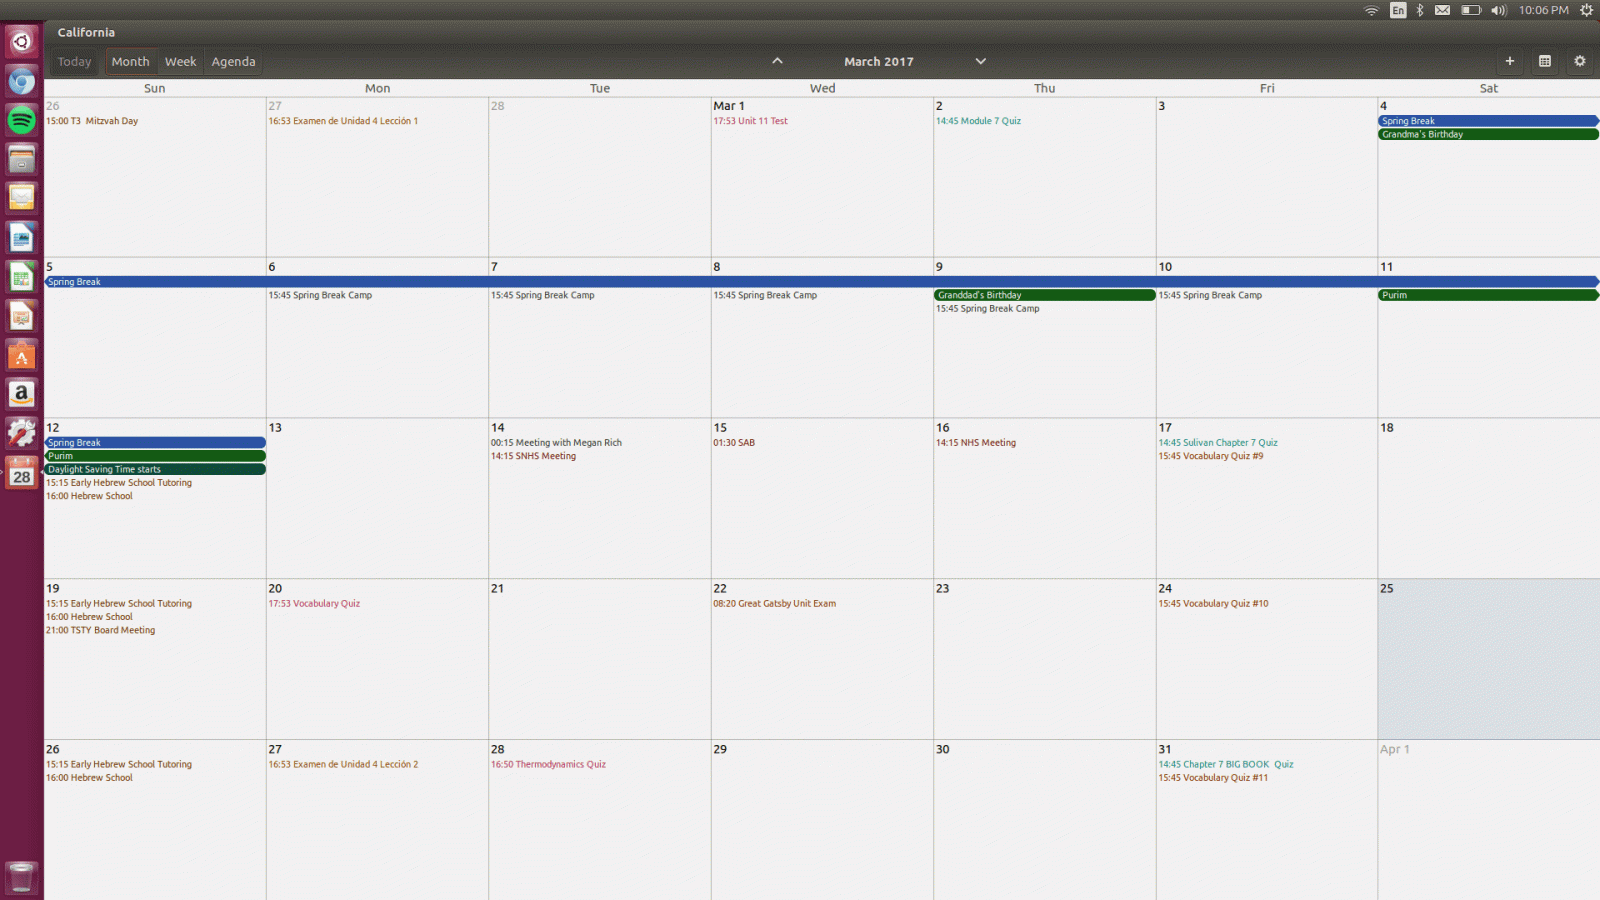This screenshot has height=900, width=1600.
Task: Open the Bluetooth indicator in the panel
Action: [1421, 10]
